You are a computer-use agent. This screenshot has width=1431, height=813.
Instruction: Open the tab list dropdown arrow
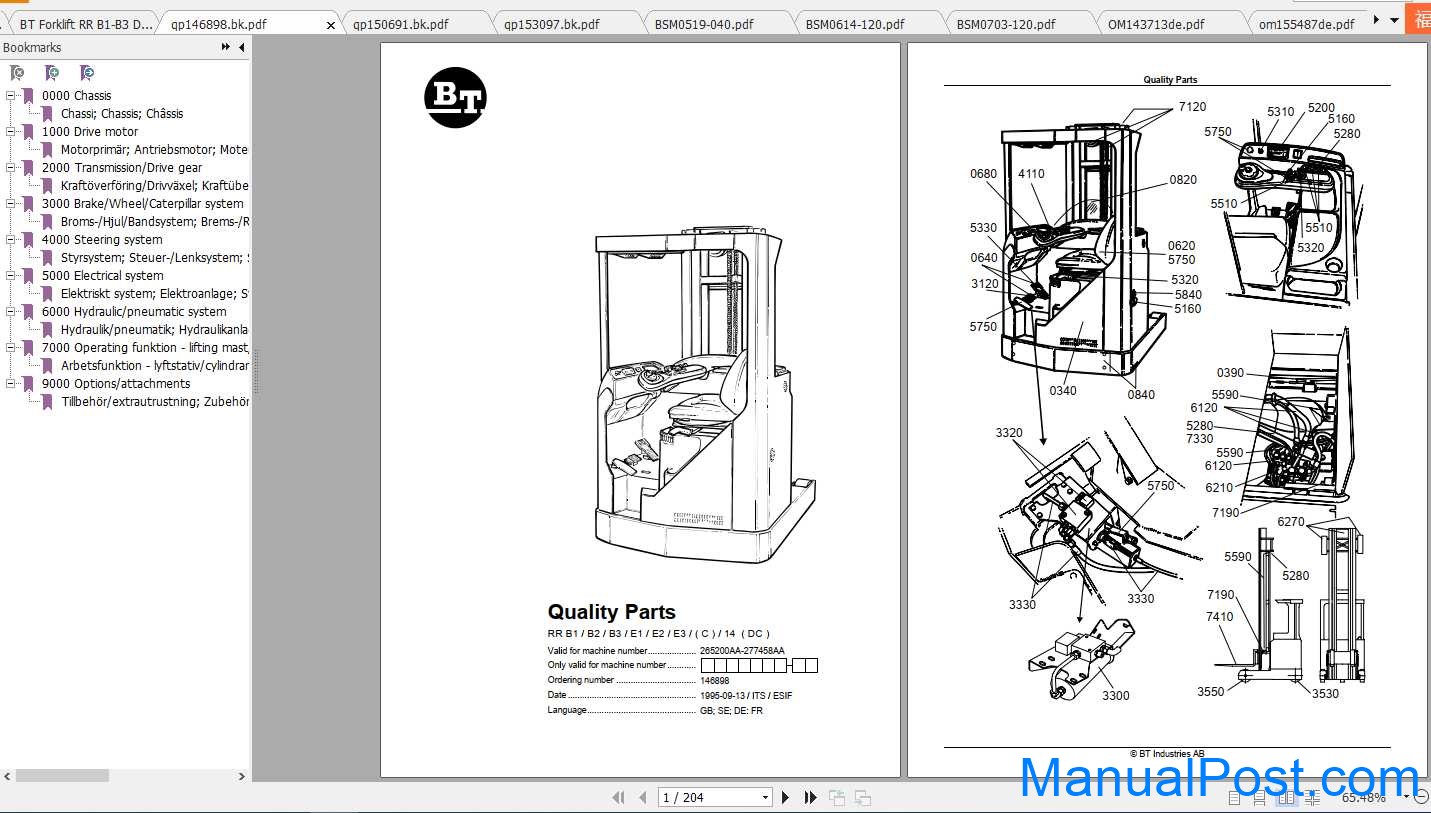pos(1394,19)
